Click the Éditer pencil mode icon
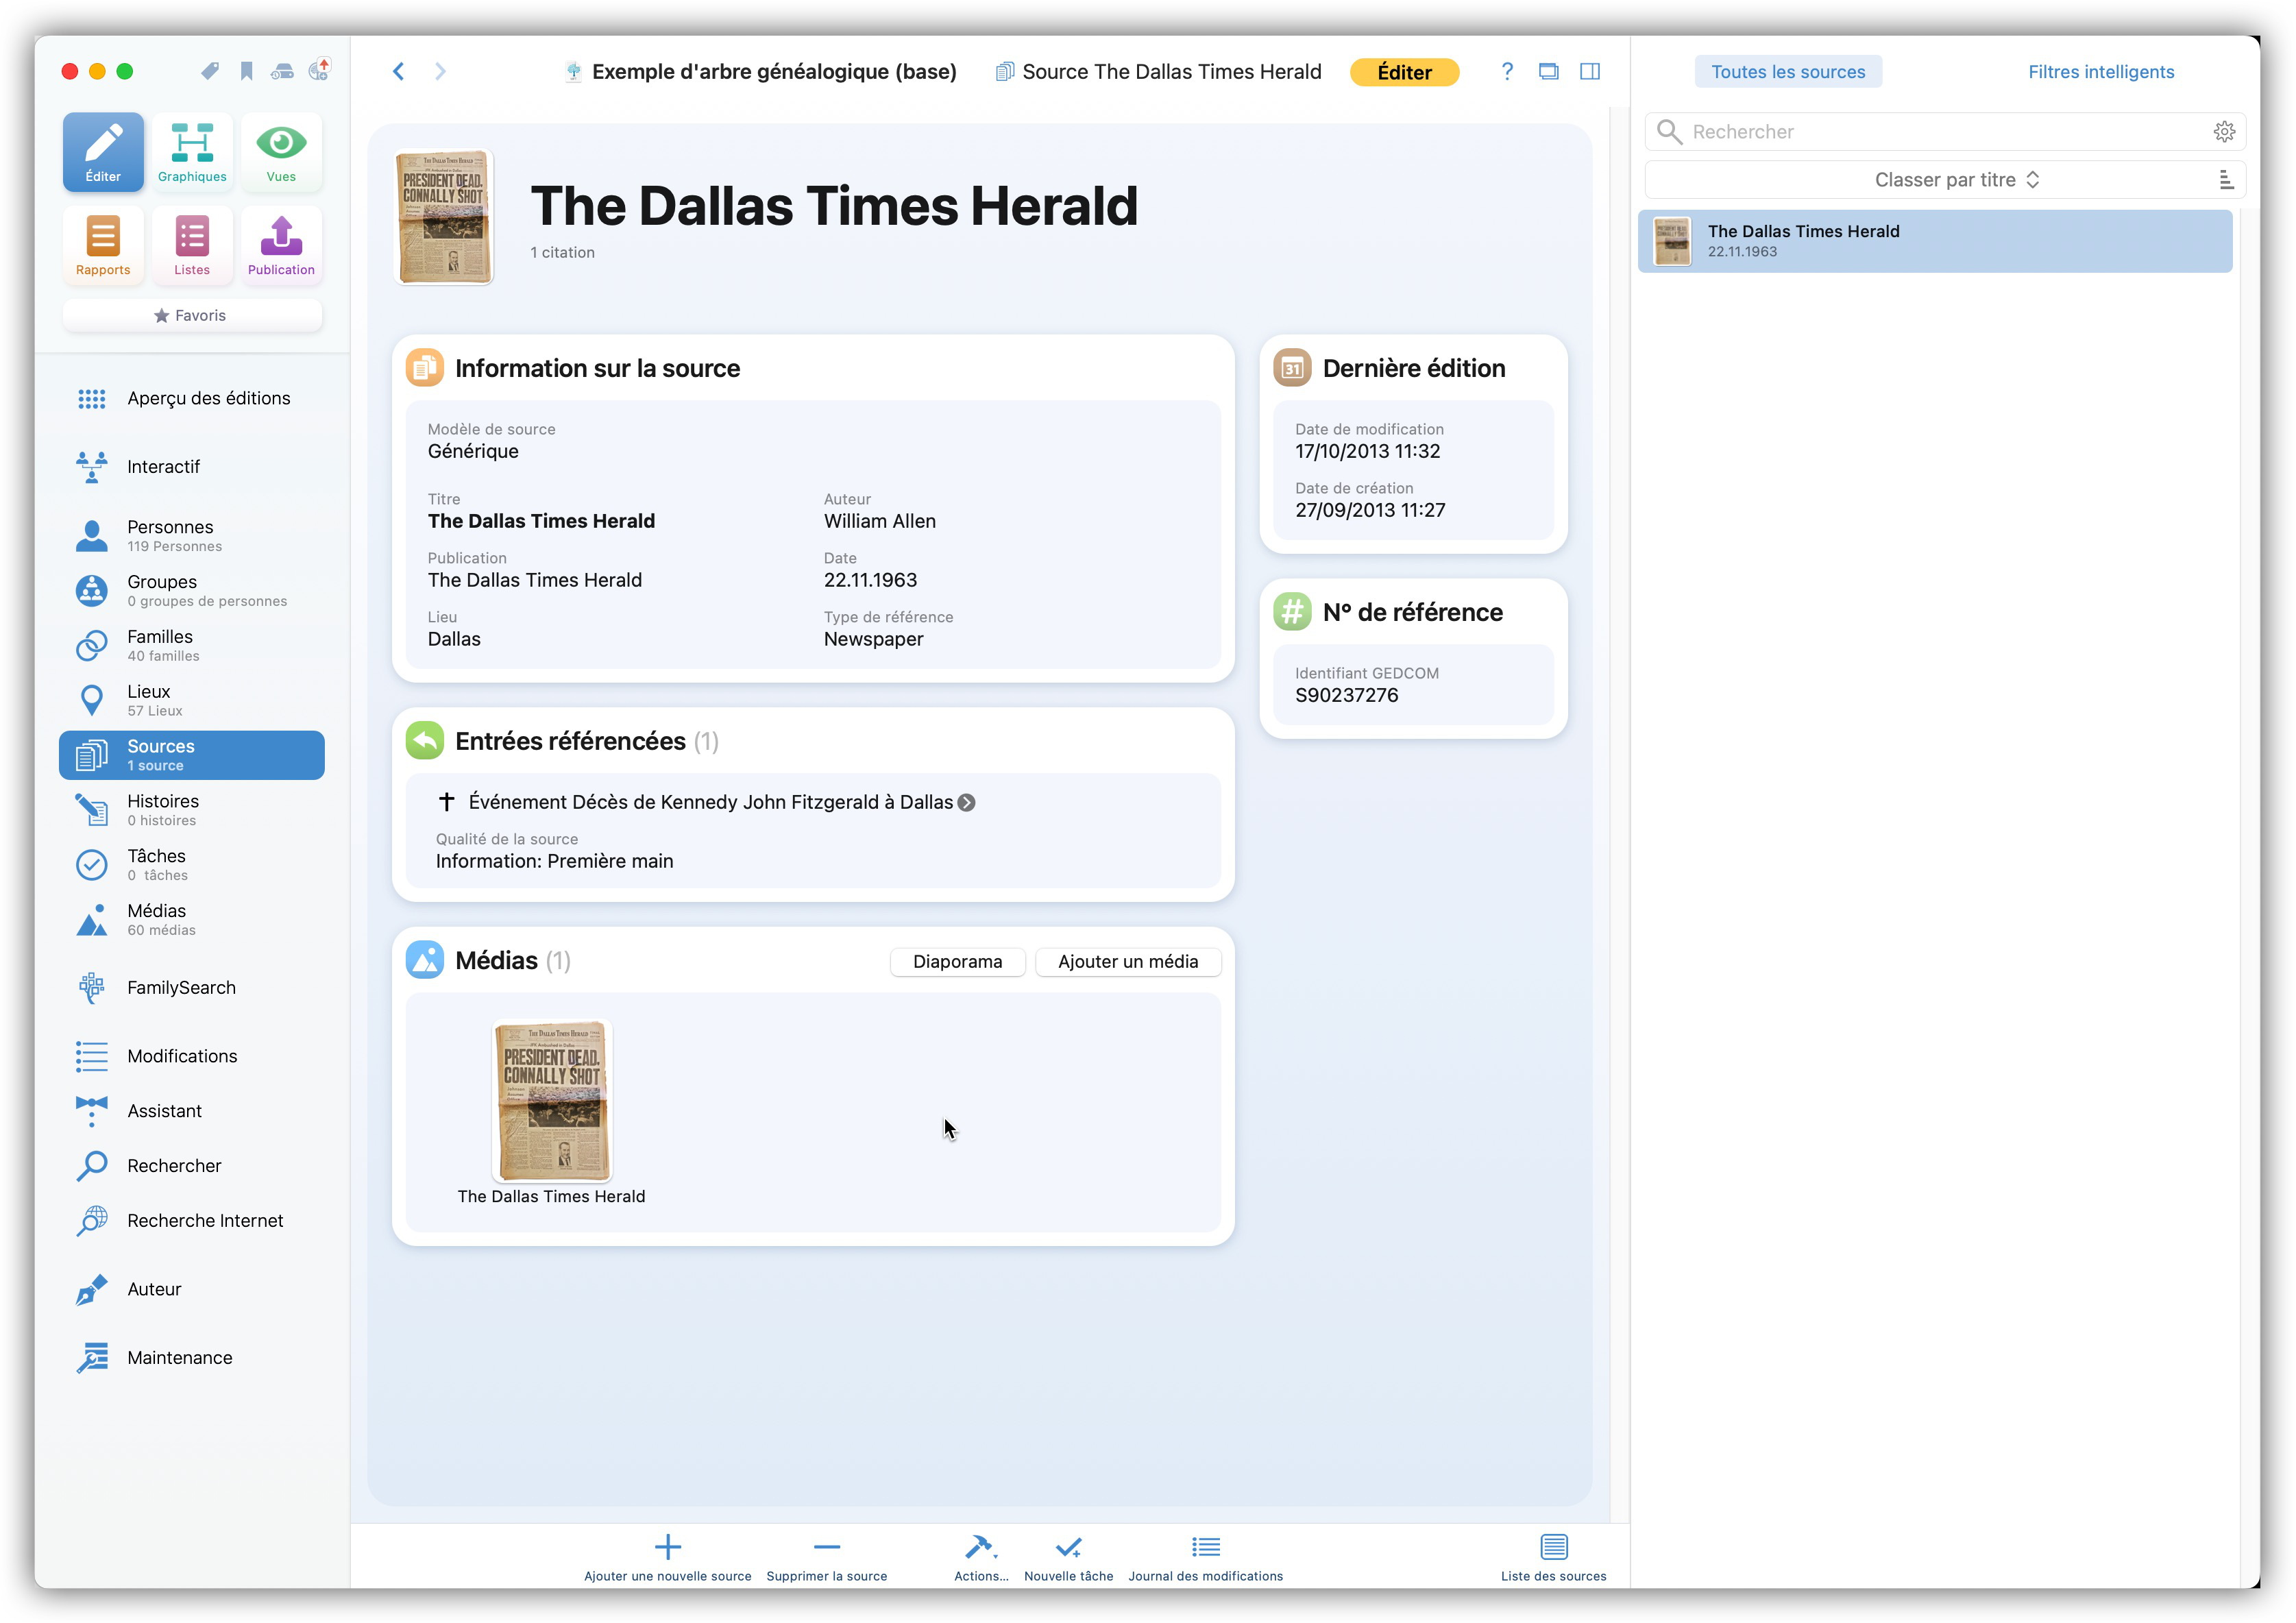This screenshot has height=1623, width=2296. (103, 152)
